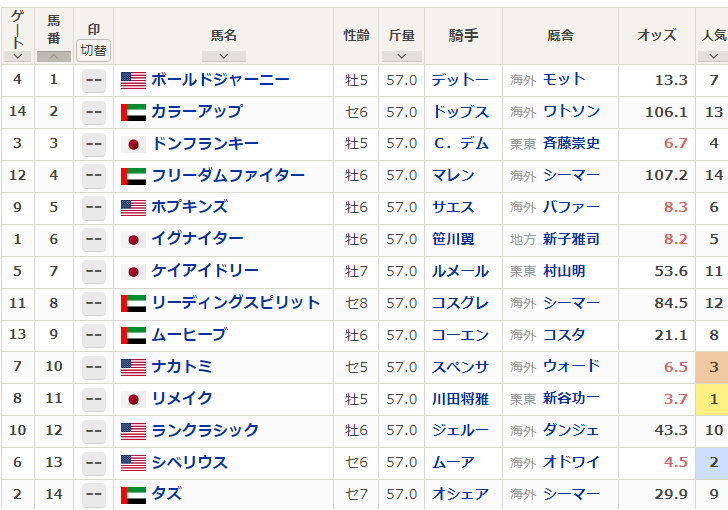Sort by horse name dropdown arrow
This screenshot has width=728, height=510.
(223, 57)
